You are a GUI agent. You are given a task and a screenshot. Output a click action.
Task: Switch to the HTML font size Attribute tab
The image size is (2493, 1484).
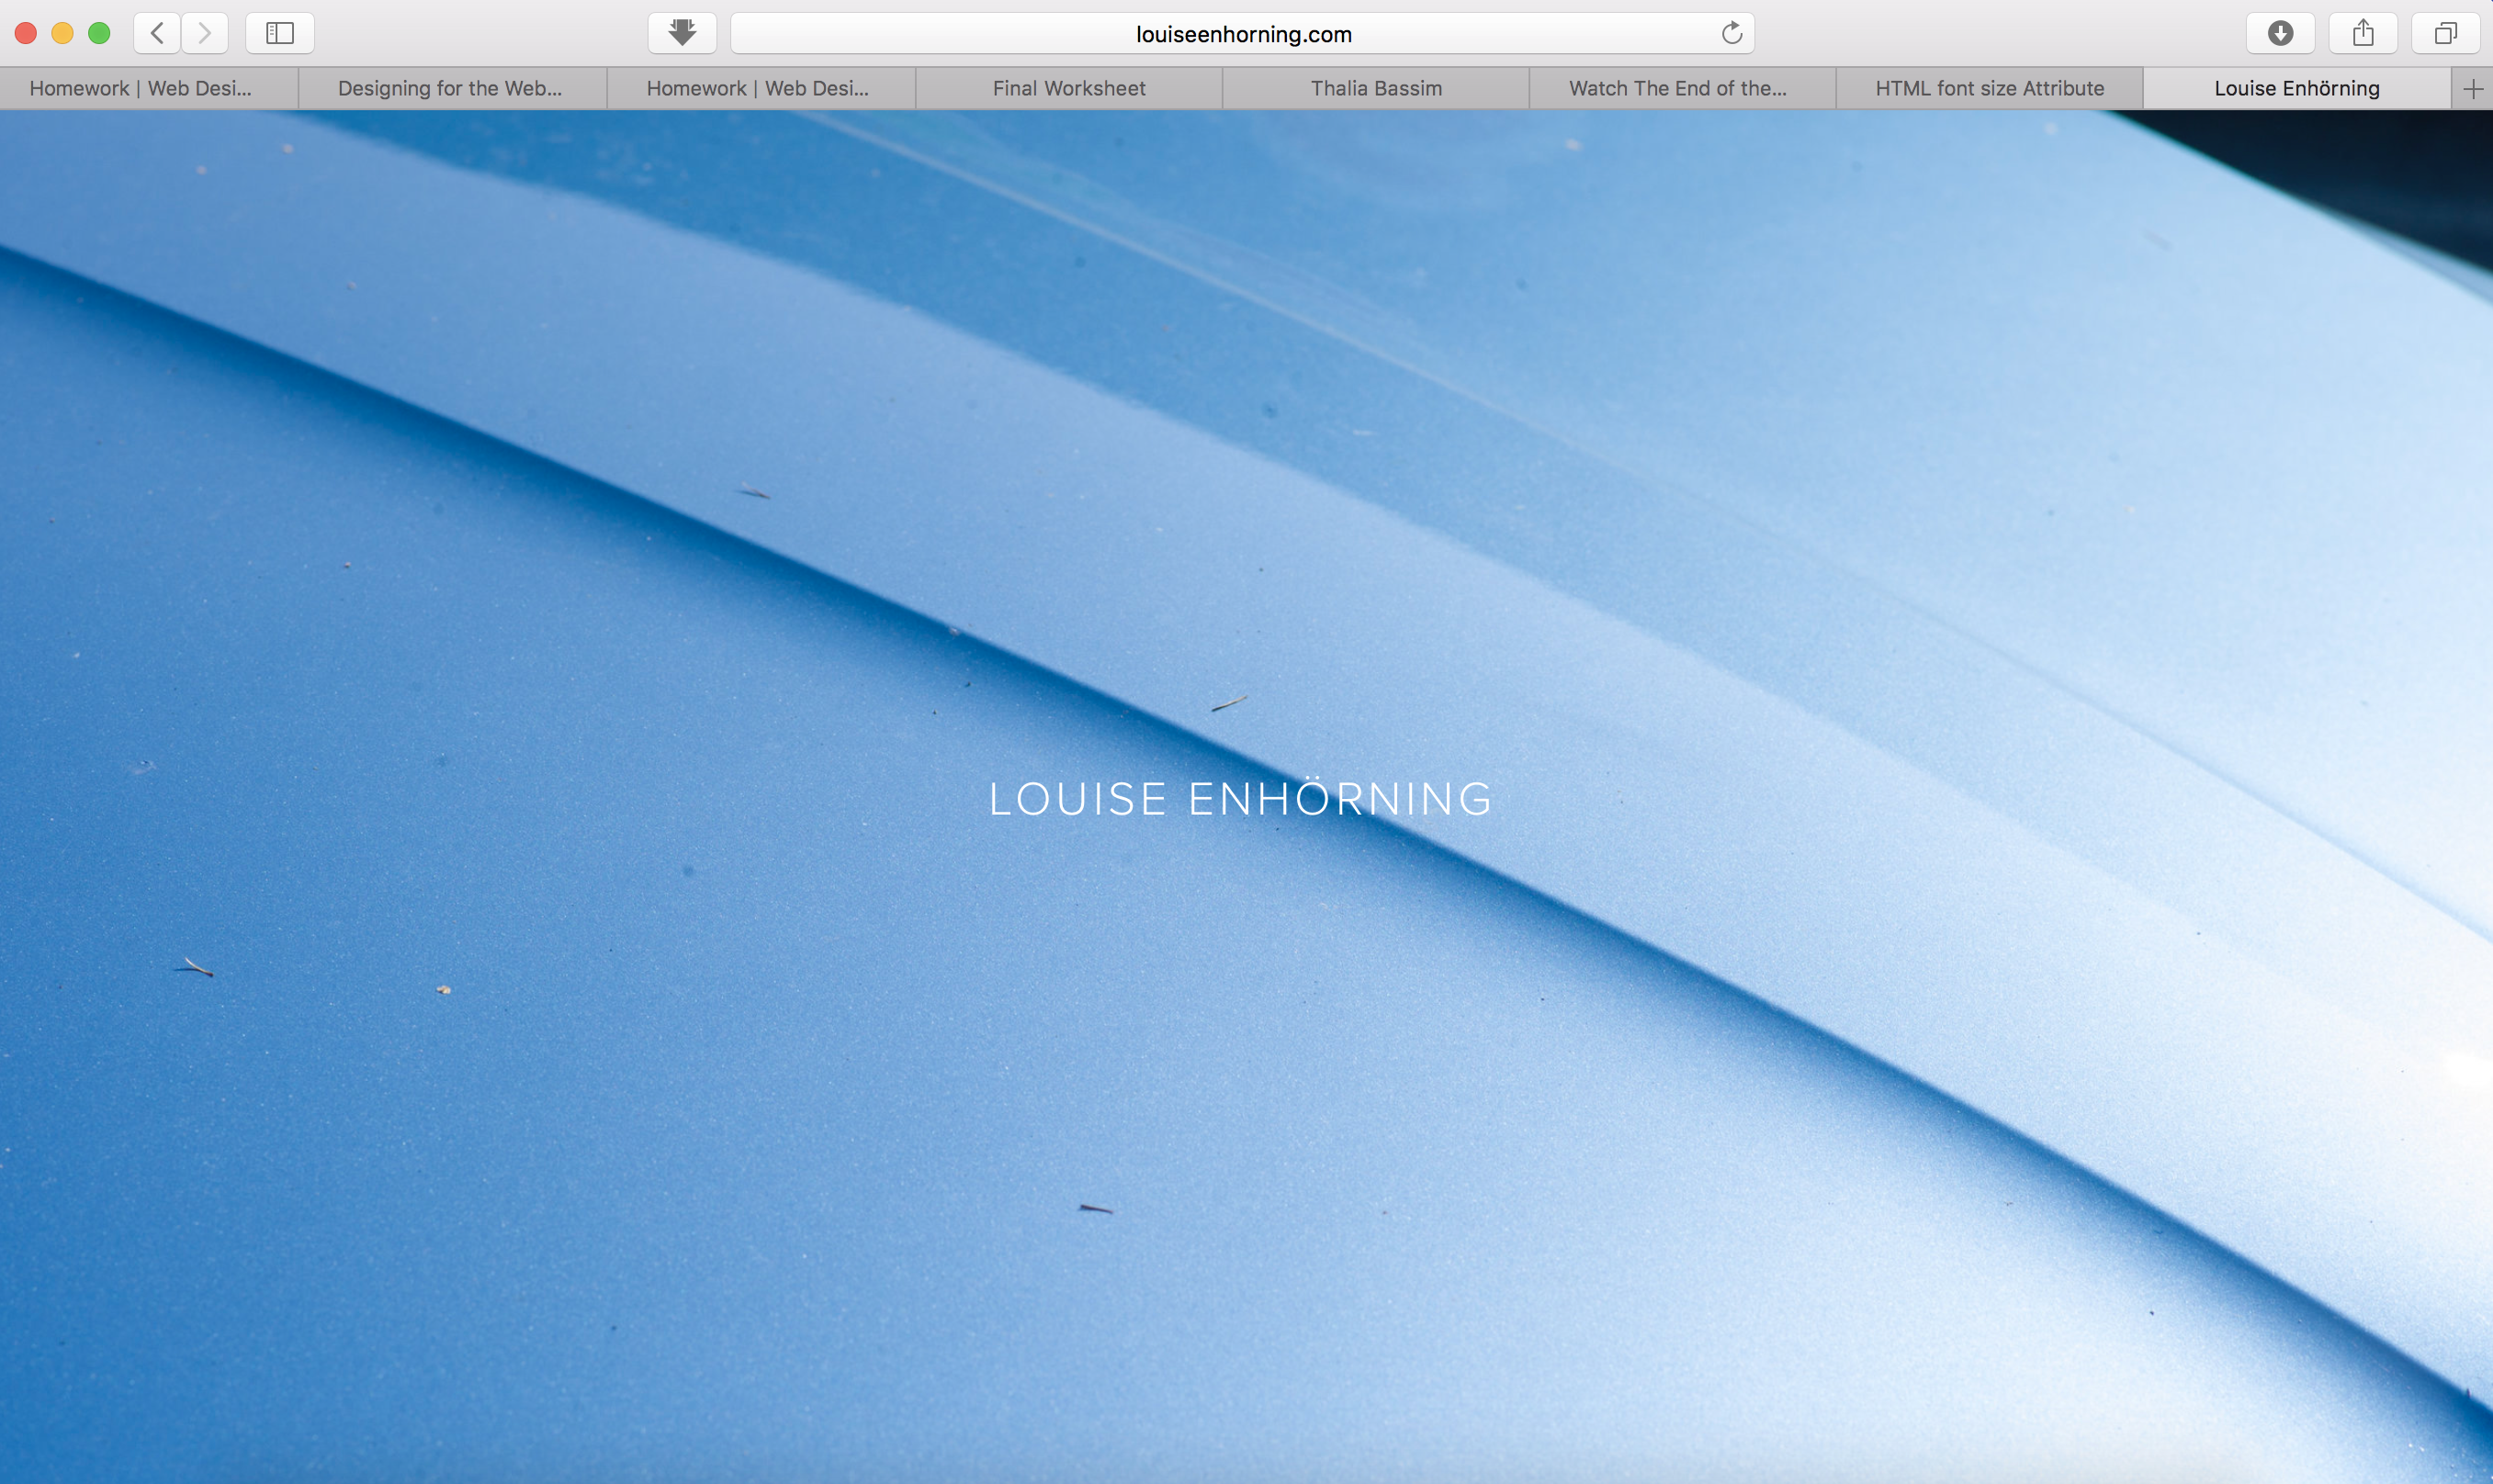pos(1990,88)
